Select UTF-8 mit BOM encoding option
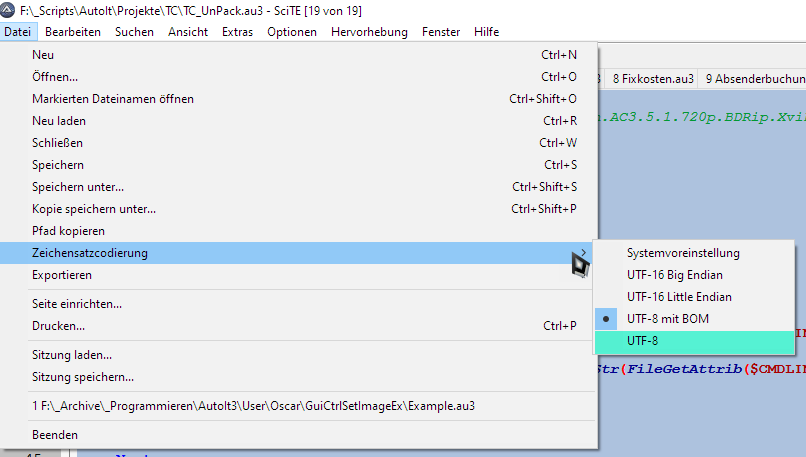 tap(670, 319)
